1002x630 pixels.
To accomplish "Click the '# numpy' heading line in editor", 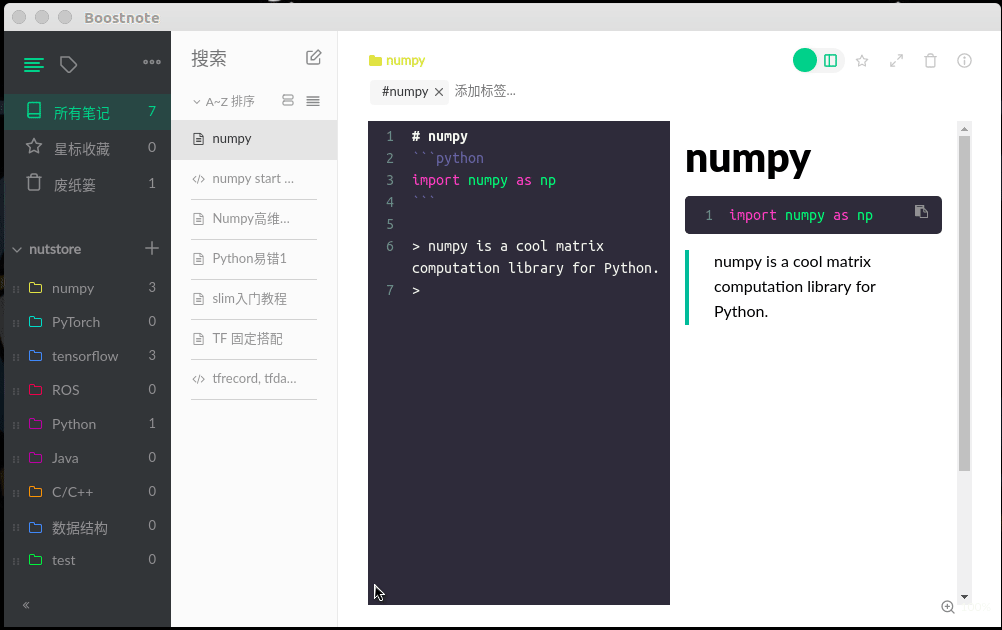I will tap(440, 136).
